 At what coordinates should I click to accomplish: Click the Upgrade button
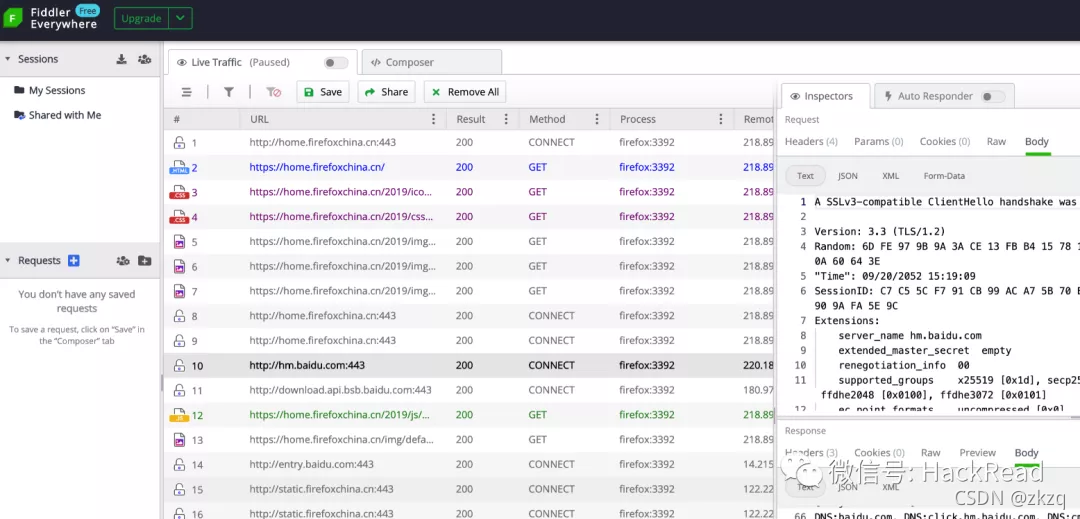coord(141,19)
